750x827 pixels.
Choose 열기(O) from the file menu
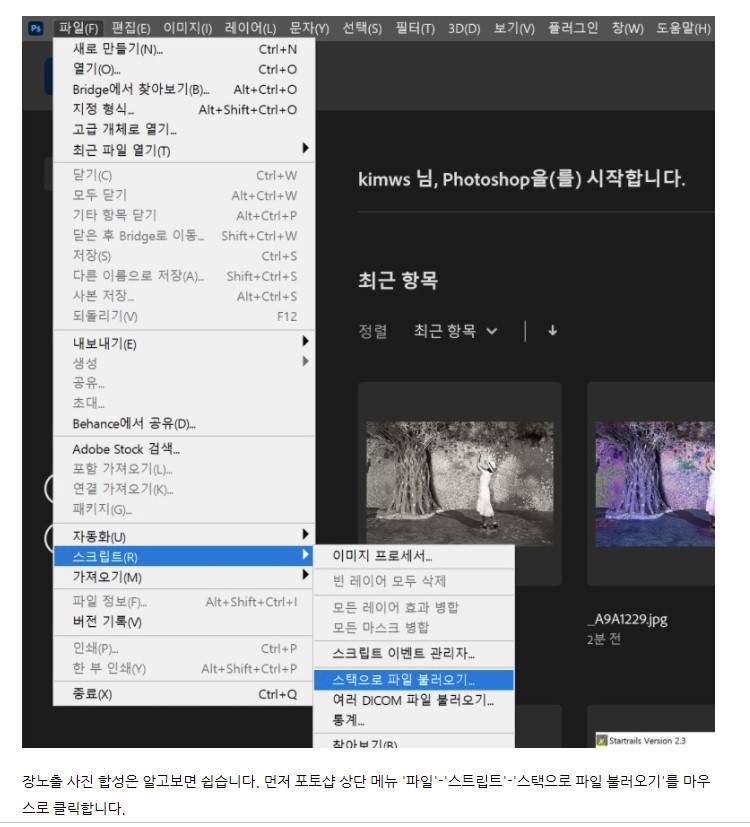pos(184,69)
